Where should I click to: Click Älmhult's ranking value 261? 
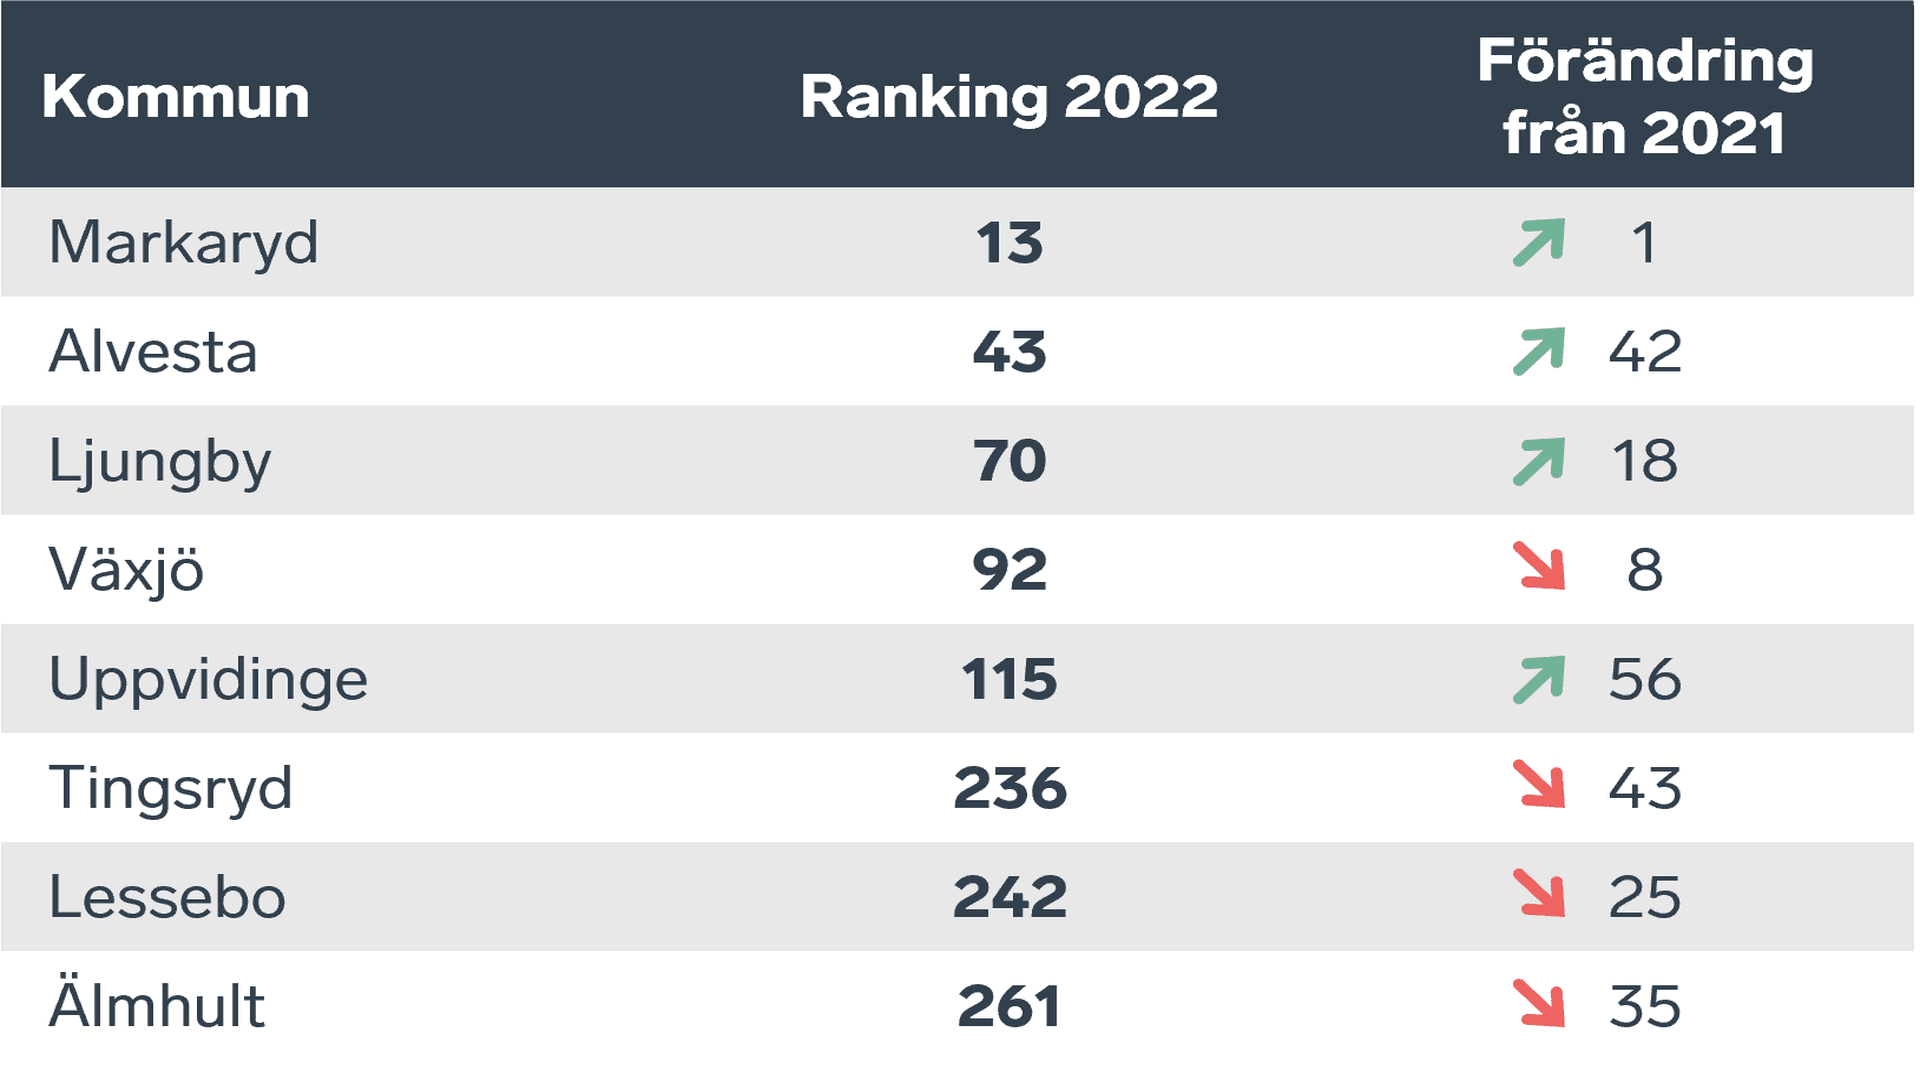(1010, 1006)
